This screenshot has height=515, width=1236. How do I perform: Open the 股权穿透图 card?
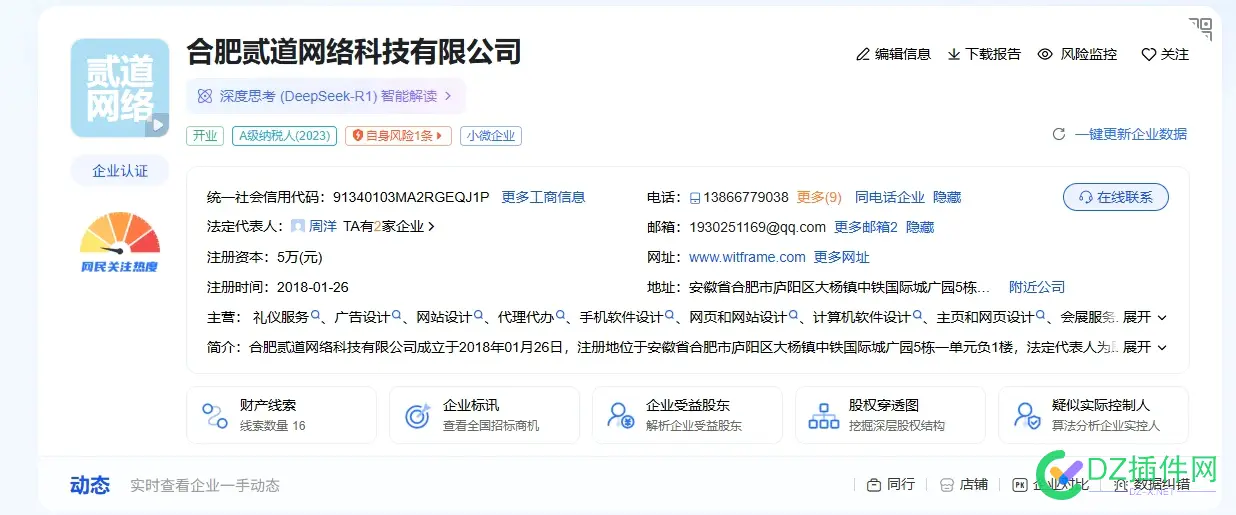pos(891,415)
